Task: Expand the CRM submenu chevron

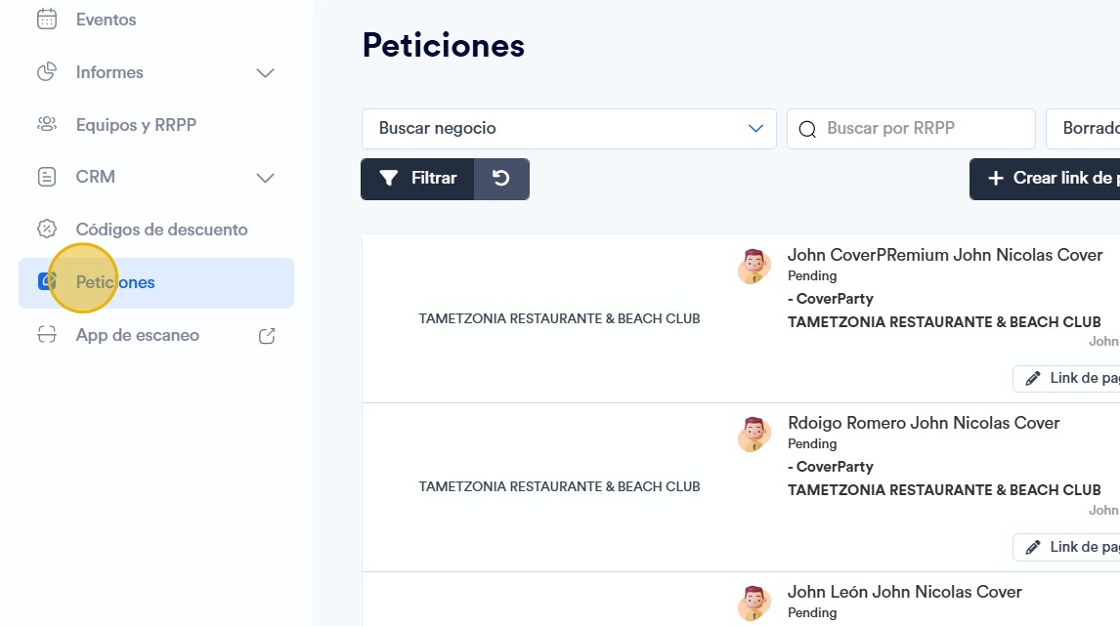Action: pos(265,178)
